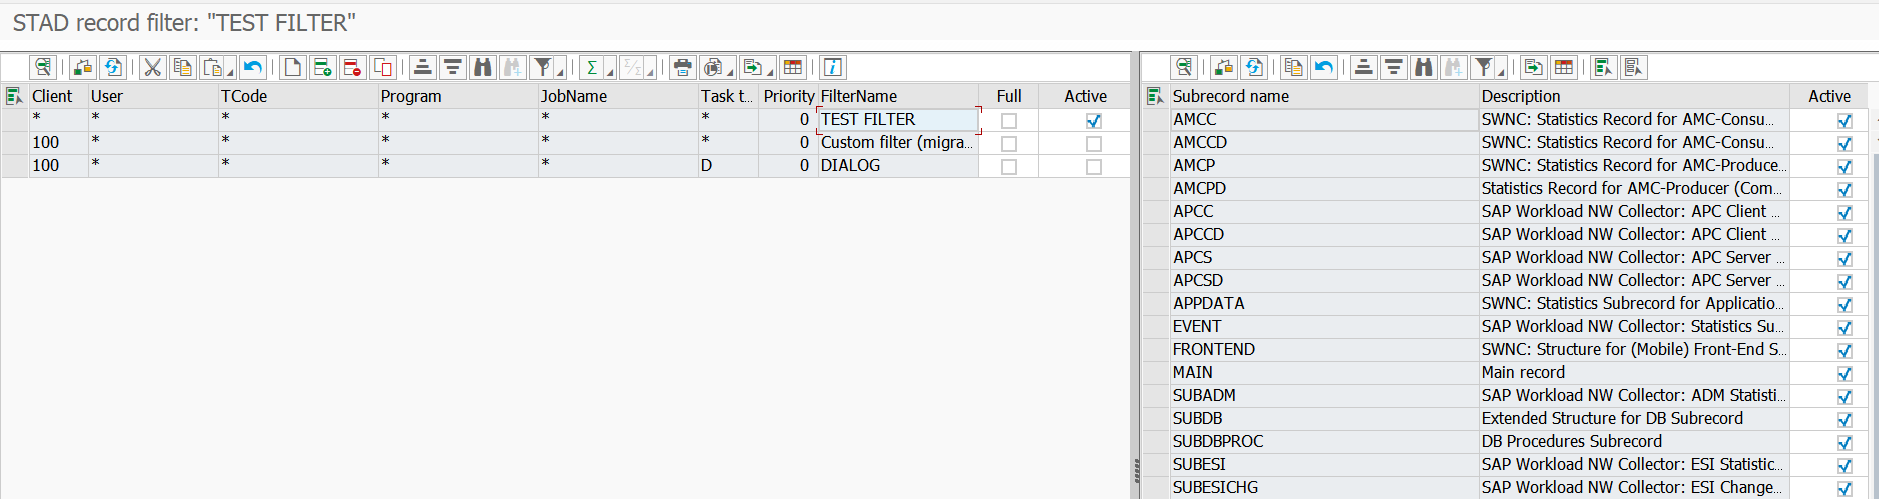This screenshot has width=1879, height=499.
Task: Click the TEST FILTER name input cell
Action: [896, 119]
